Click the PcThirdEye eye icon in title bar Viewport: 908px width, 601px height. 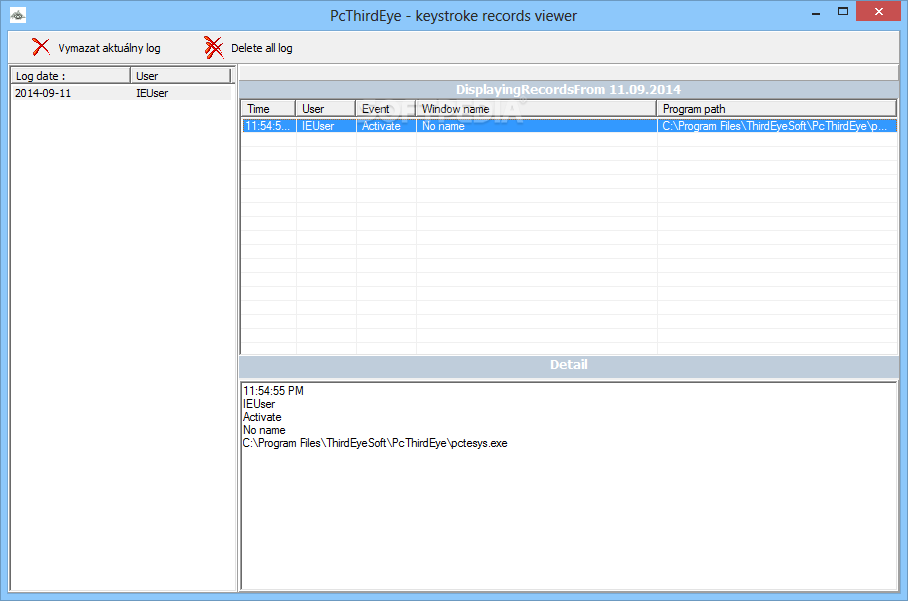click(18, 16)
